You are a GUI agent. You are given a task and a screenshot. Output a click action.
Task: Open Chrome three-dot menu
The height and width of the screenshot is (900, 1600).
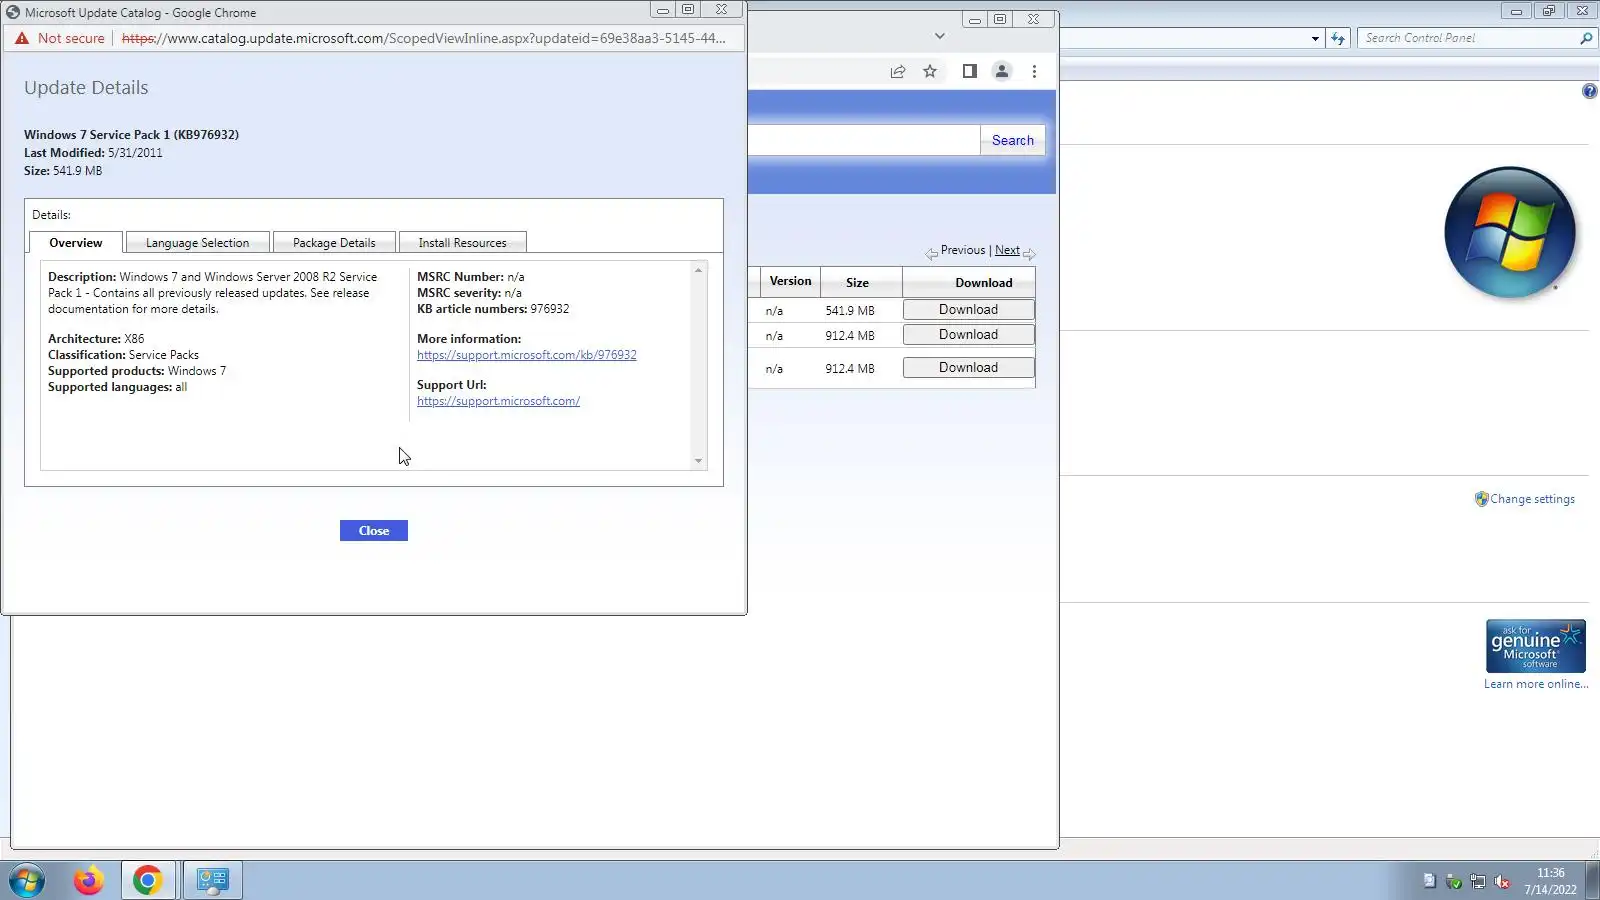coord(1034,71)
